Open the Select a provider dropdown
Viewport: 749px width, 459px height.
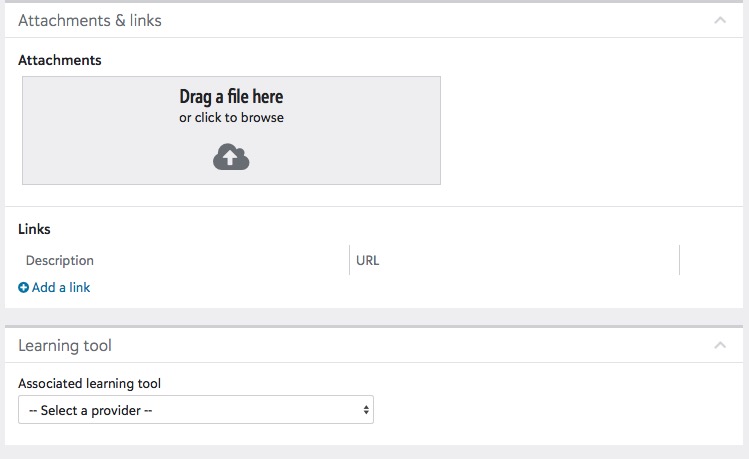196,410
